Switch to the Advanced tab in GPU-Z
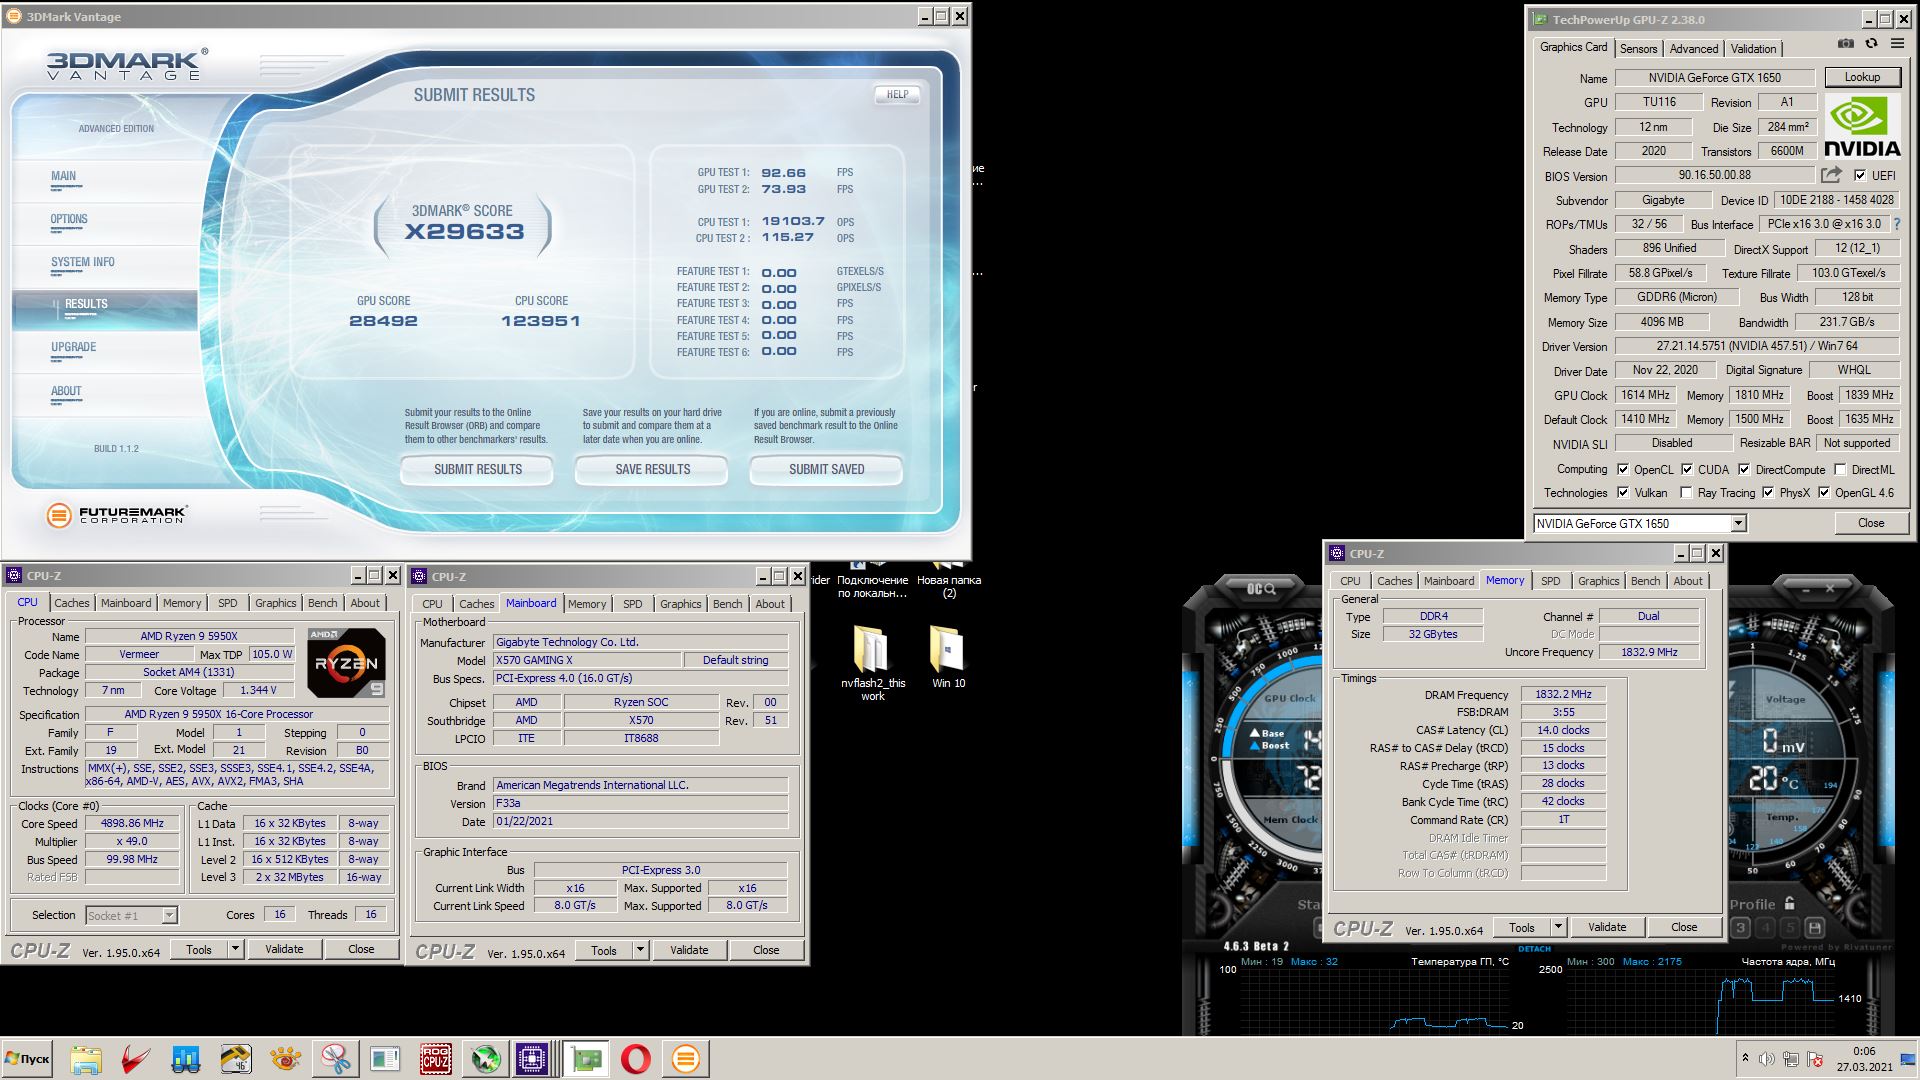 click(x=1694, y=48)
